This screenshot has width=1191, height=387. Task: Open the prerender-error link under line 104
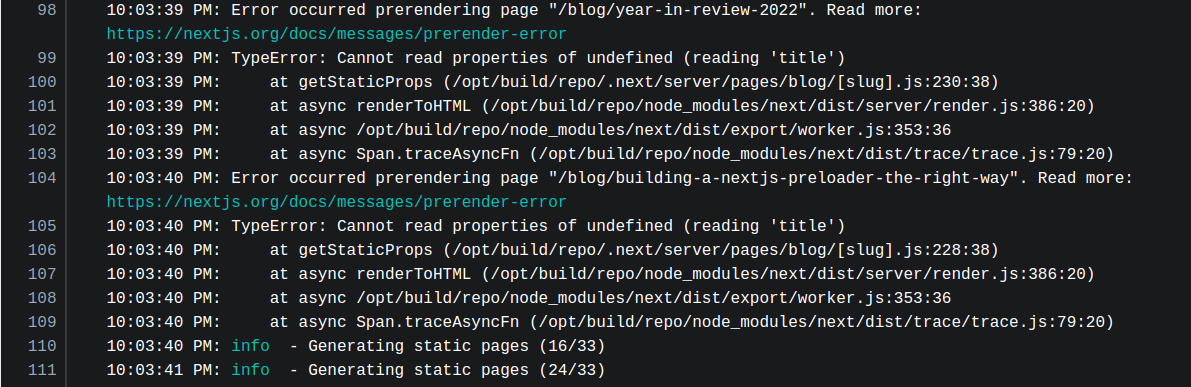tap(336, 203)
